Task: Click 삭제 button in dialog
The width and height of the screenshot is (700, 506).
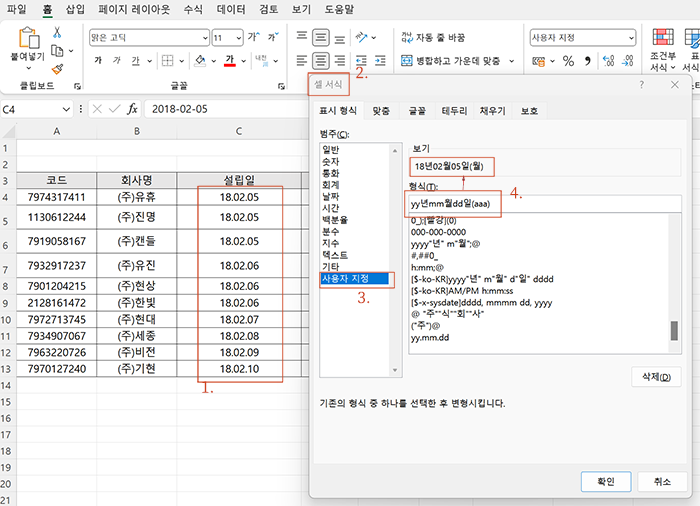Action: tap(656, 377)
